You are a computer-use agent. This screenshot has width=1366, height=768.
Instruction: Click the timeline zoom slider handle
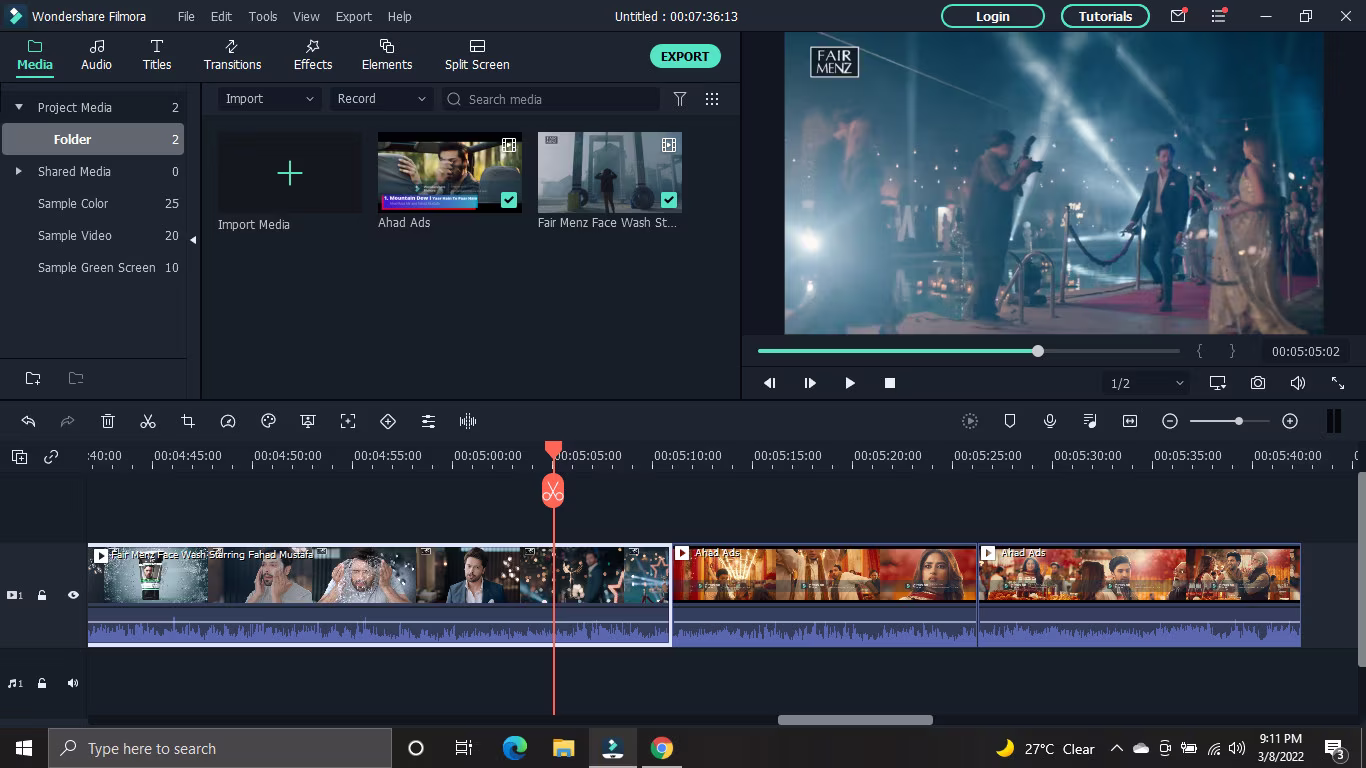pos(1239,421)
